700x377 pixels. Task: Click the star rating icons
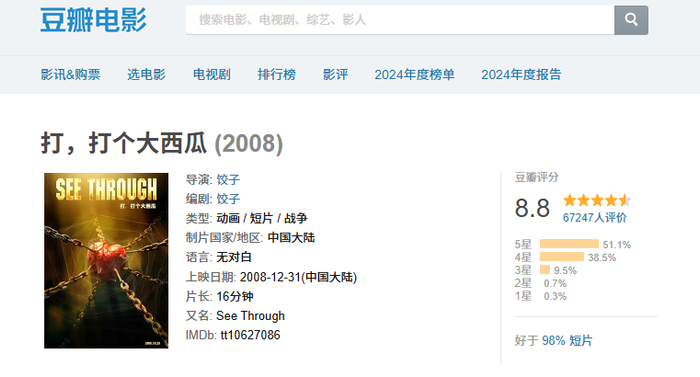coord(597,200)
